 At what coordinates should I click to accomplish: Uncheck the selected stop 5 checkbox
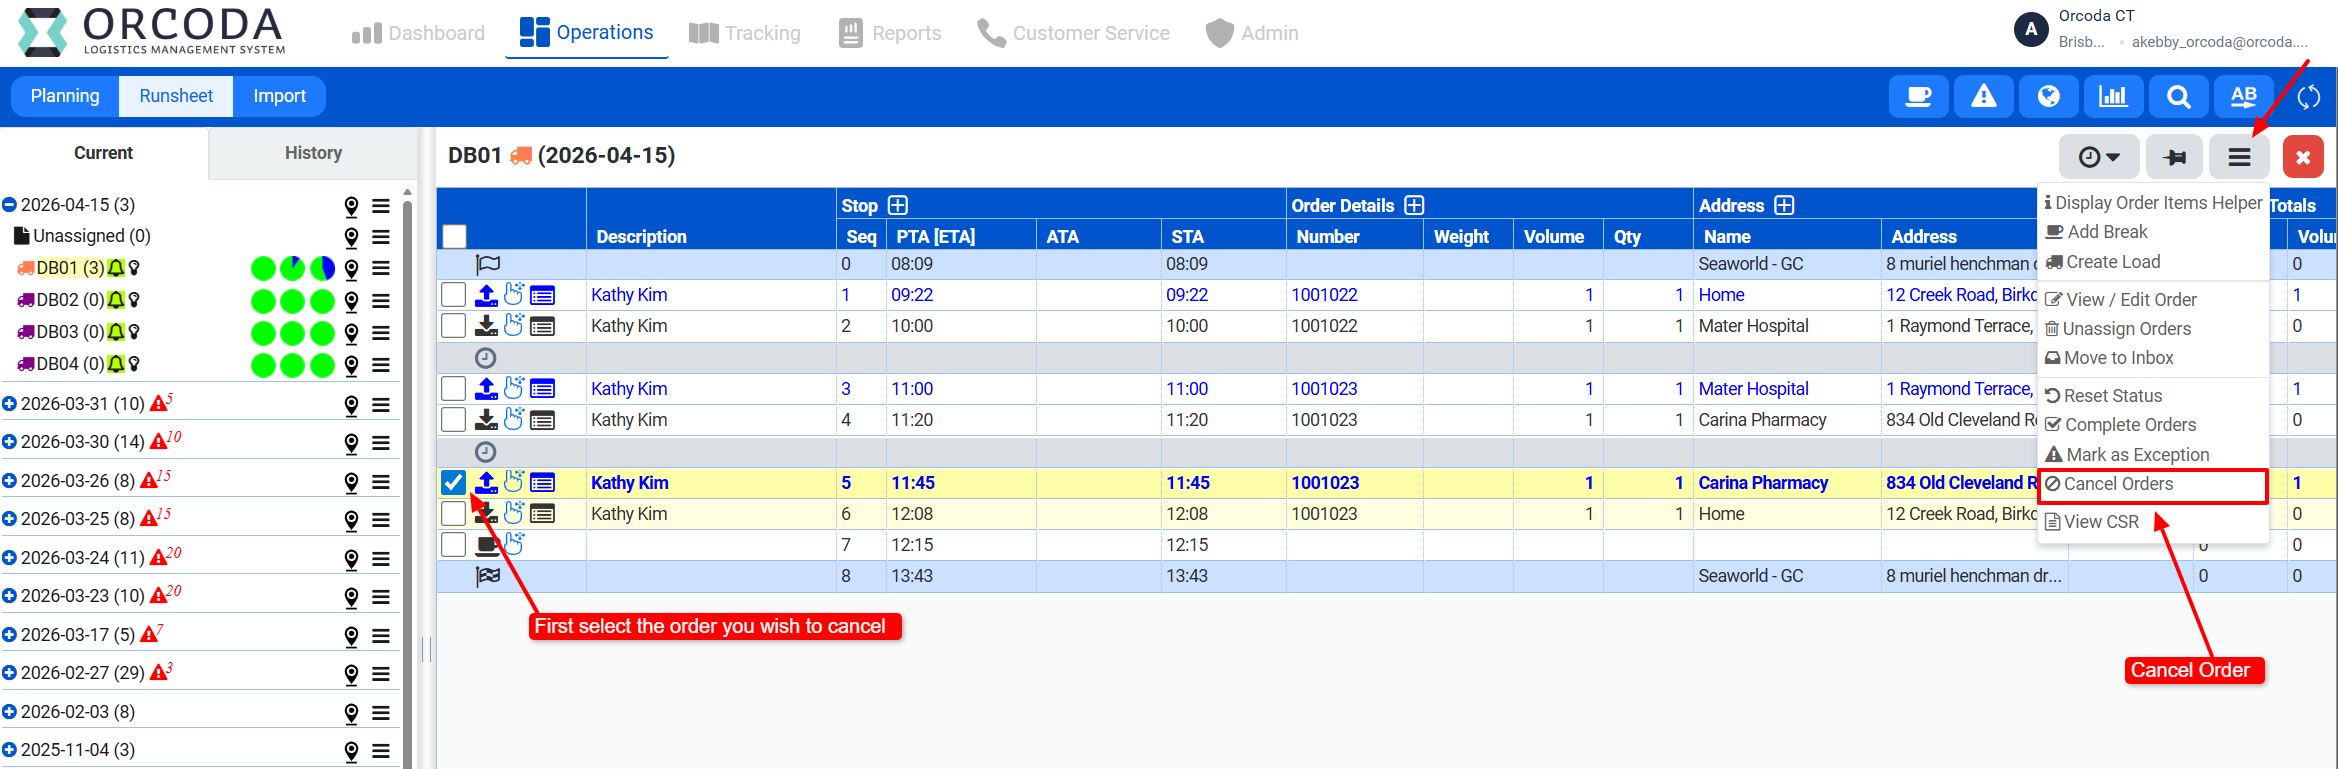point(454,483)
